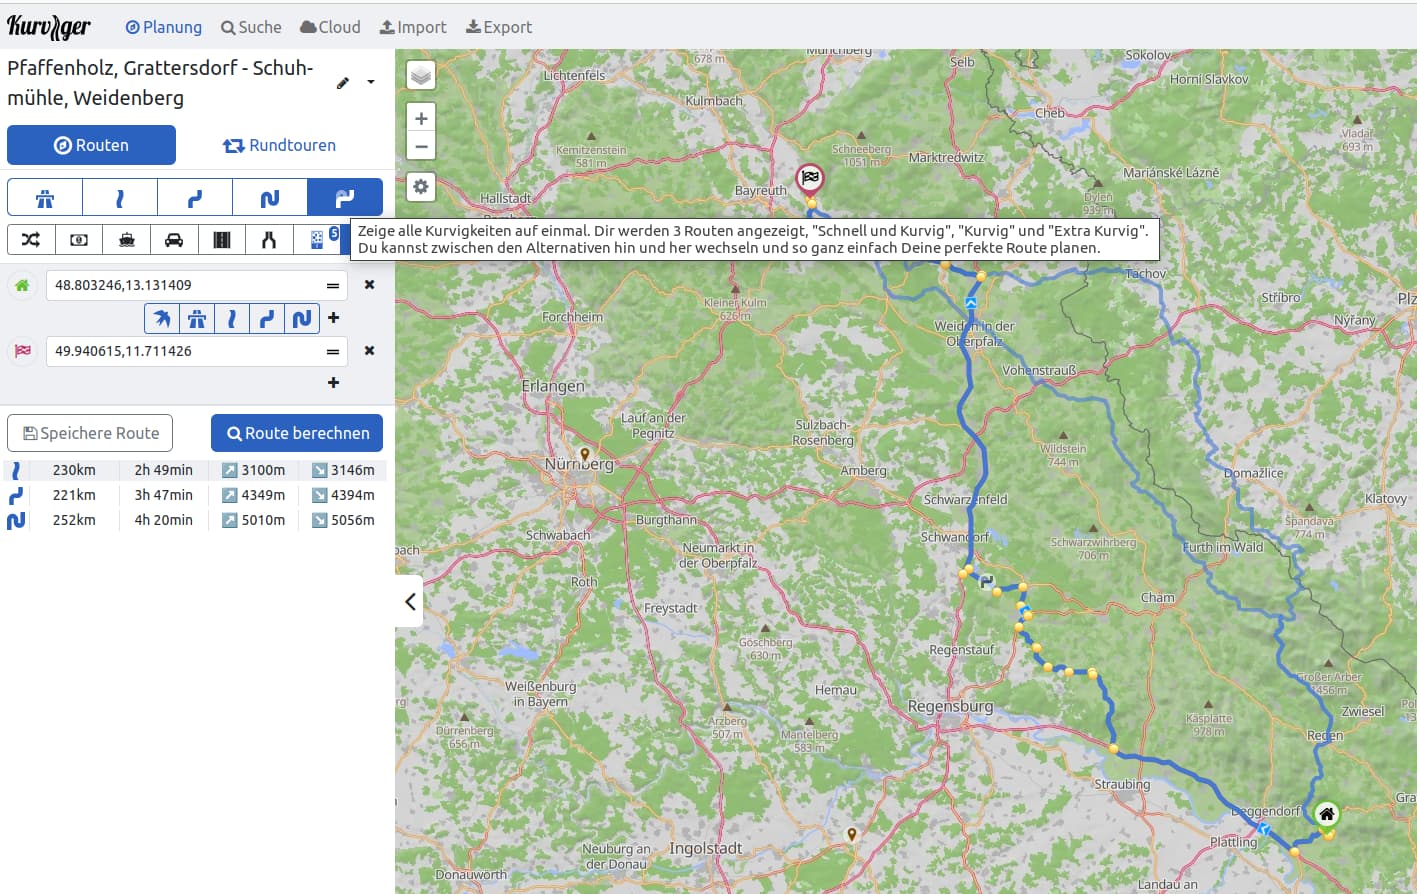Image resolution: width=1417 pixels, height=894 pixels.
Task: Toggle avoid unpaved roads option
Action: pyautogui.click(x=222, y=240)
